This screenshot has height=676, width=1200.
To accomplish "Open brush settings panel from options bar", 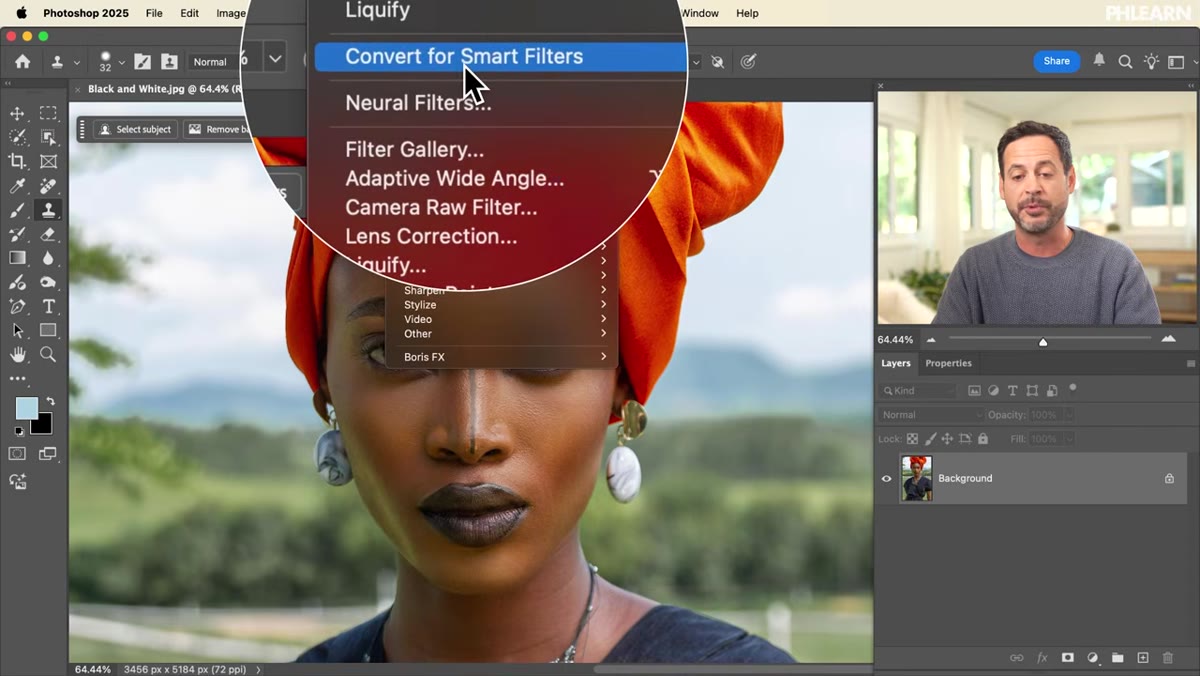I will [143, 61].
